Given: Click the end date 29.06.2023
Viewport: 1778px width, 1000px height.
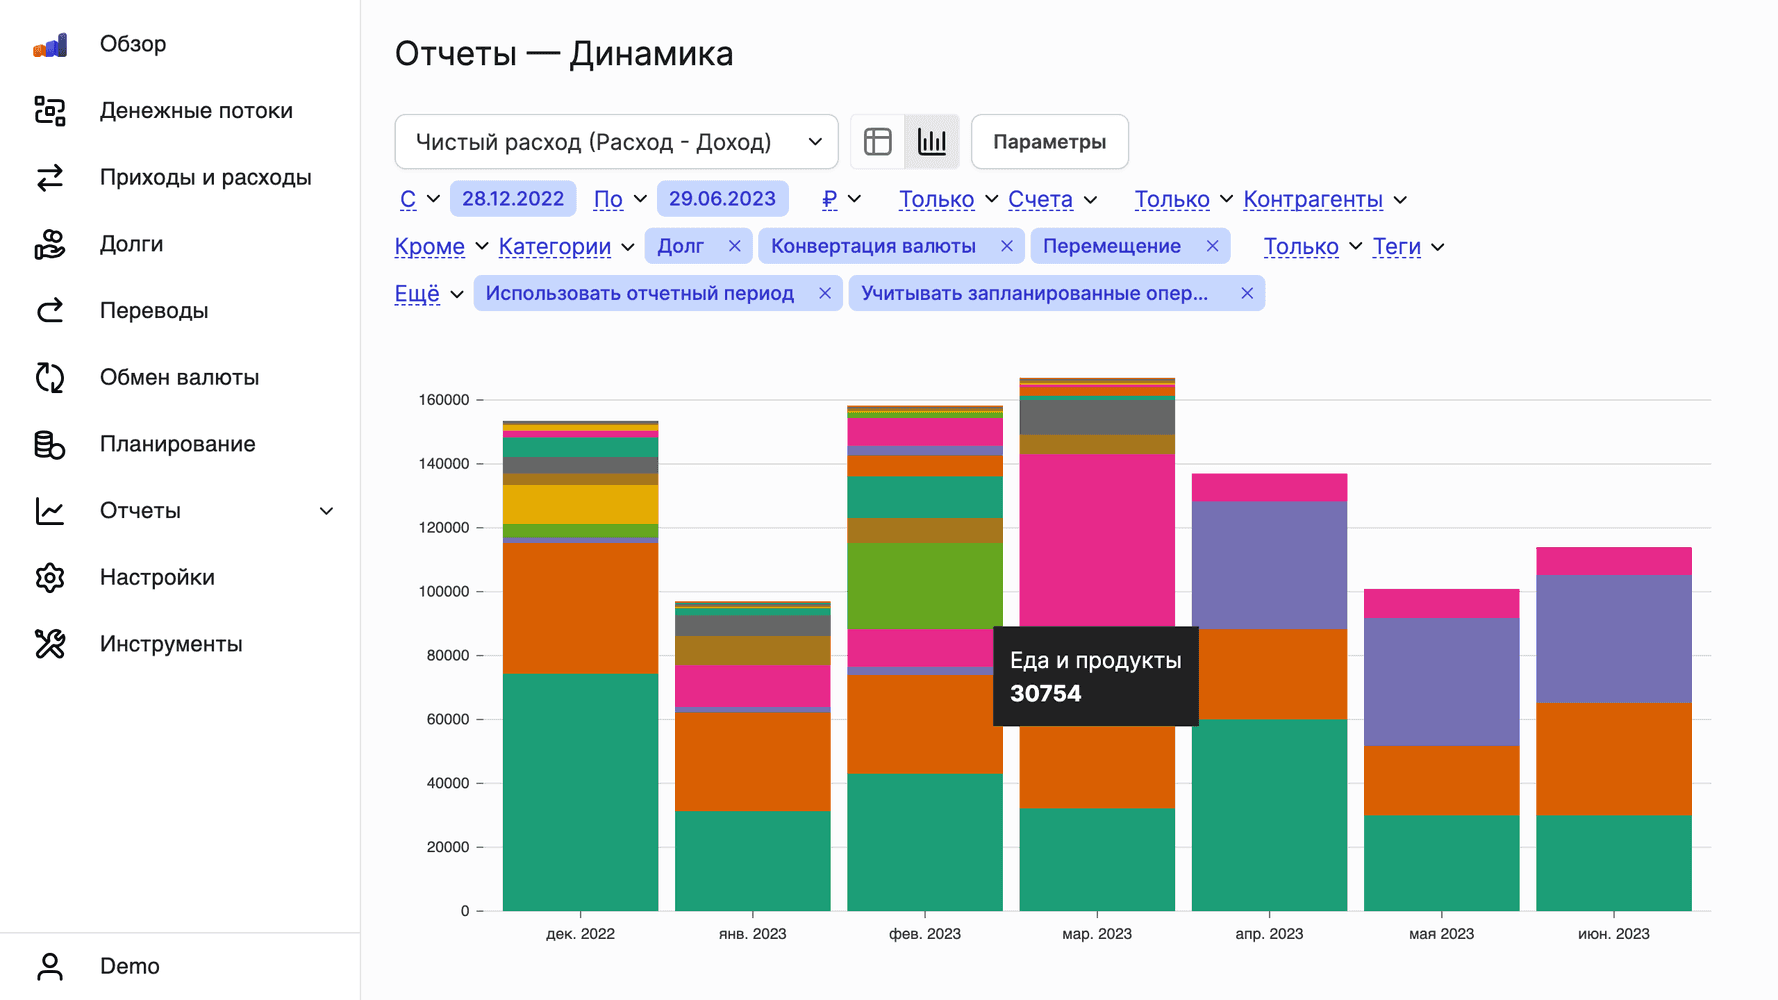Looking at the screenshot, I should [722, 199].
